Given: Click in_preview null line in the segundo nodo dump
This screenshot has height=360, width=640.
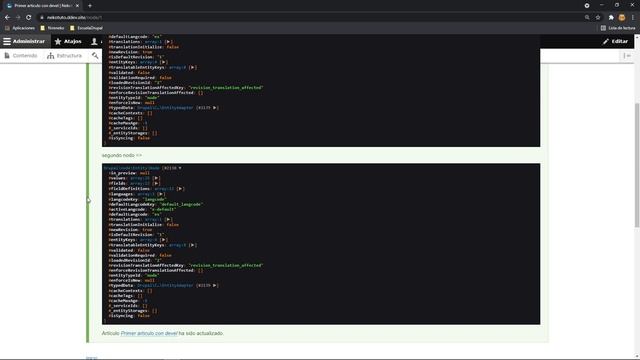Looking at the screenshot, I should (129, 173).
